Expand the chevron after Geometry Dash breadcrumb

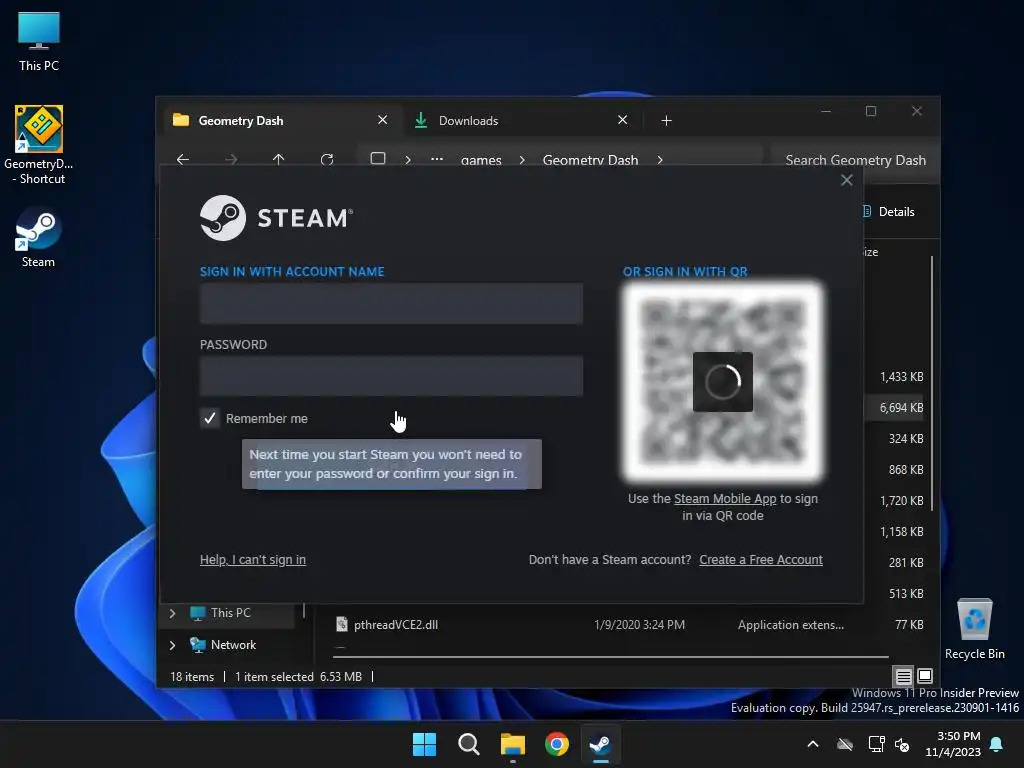coord(660,160)
